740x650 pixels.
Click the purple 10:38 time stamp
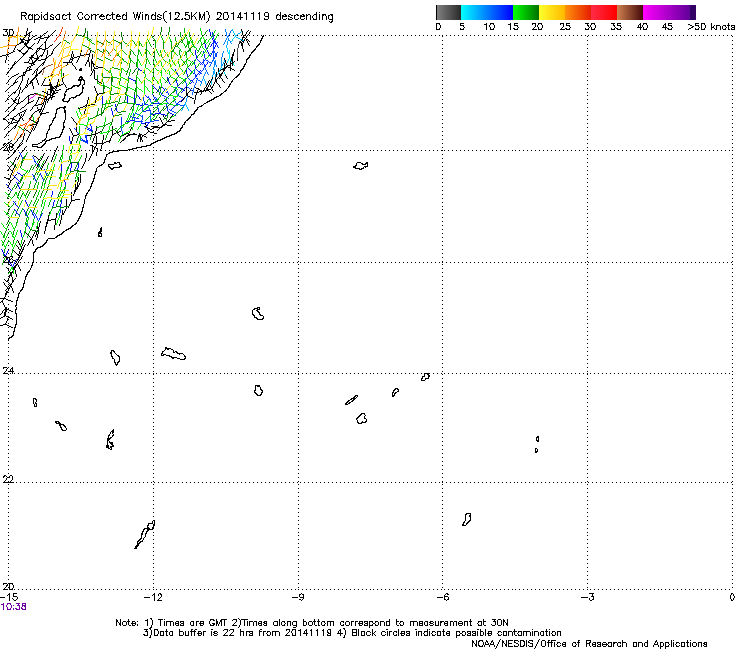click(x=14, y=607)
